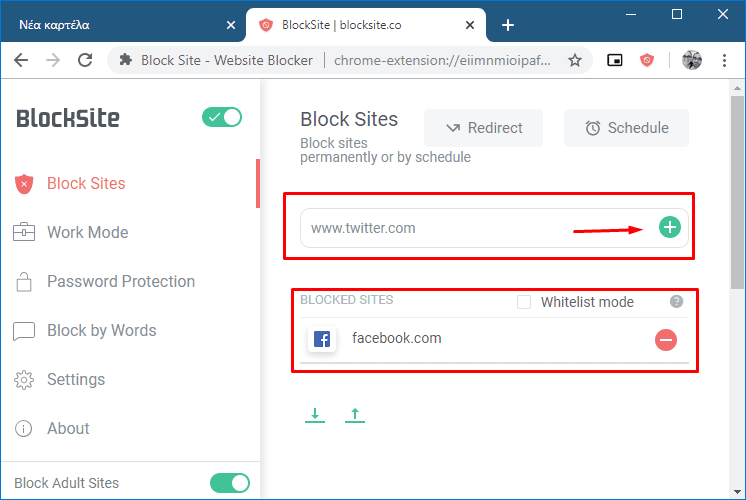Click the Block Adult Sites label
The width and height of the screenshot is (746, 500).
[x=66, y=483]
